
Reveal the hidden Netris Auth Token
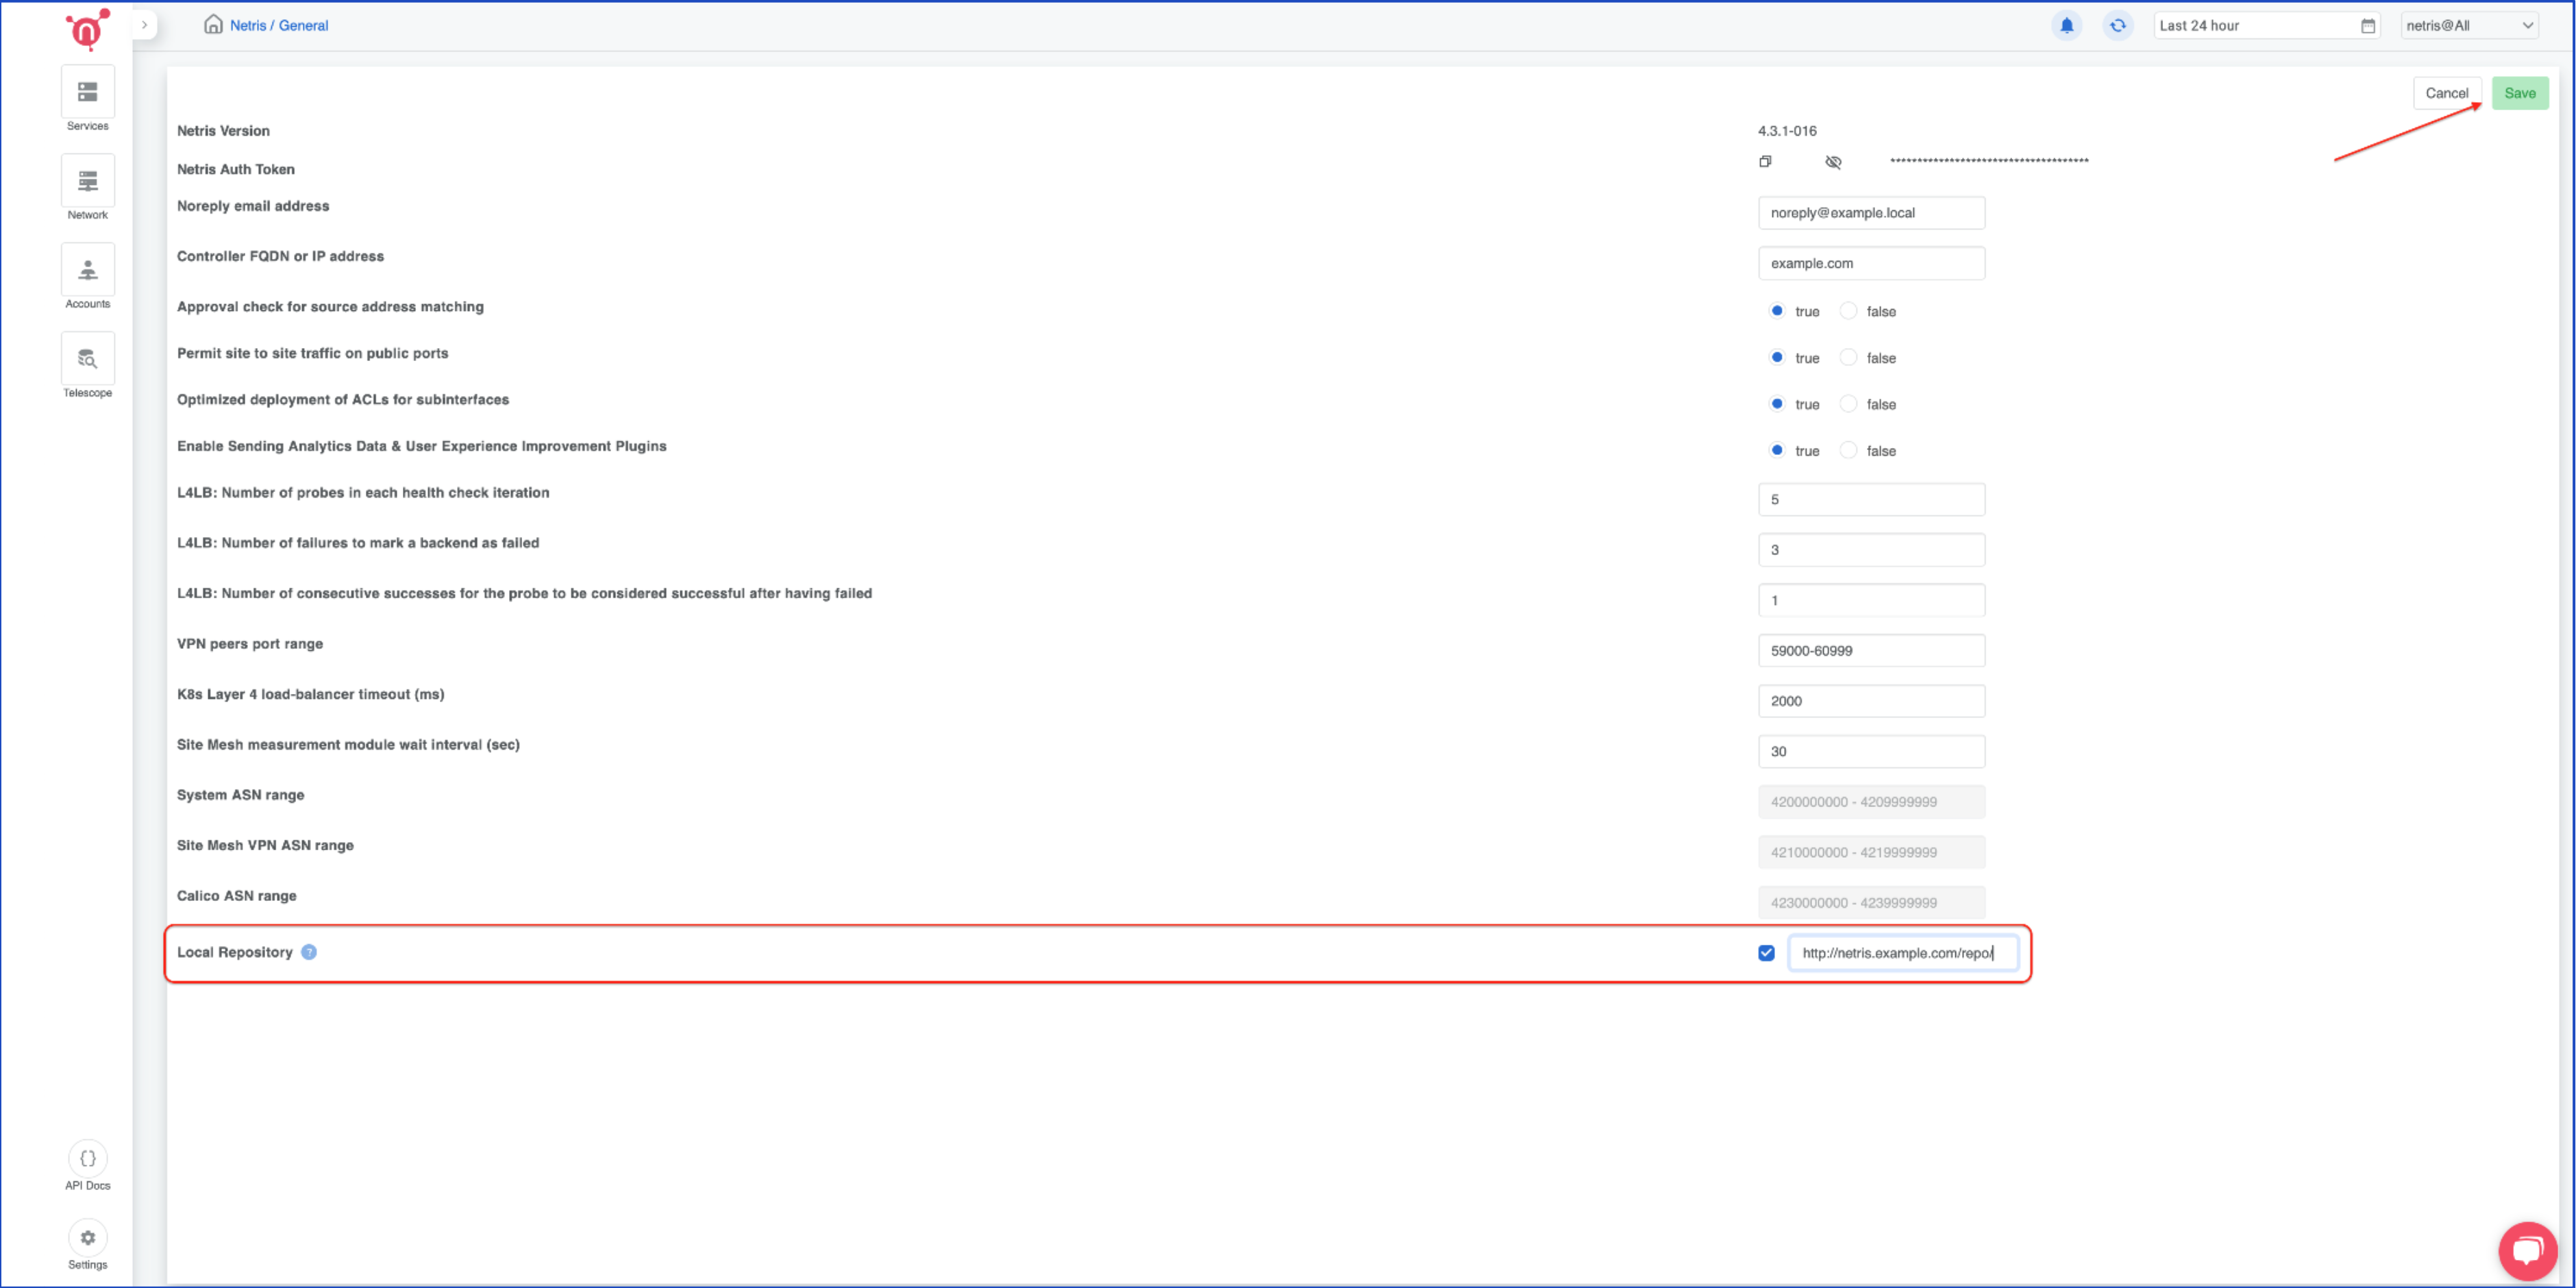1834,161
